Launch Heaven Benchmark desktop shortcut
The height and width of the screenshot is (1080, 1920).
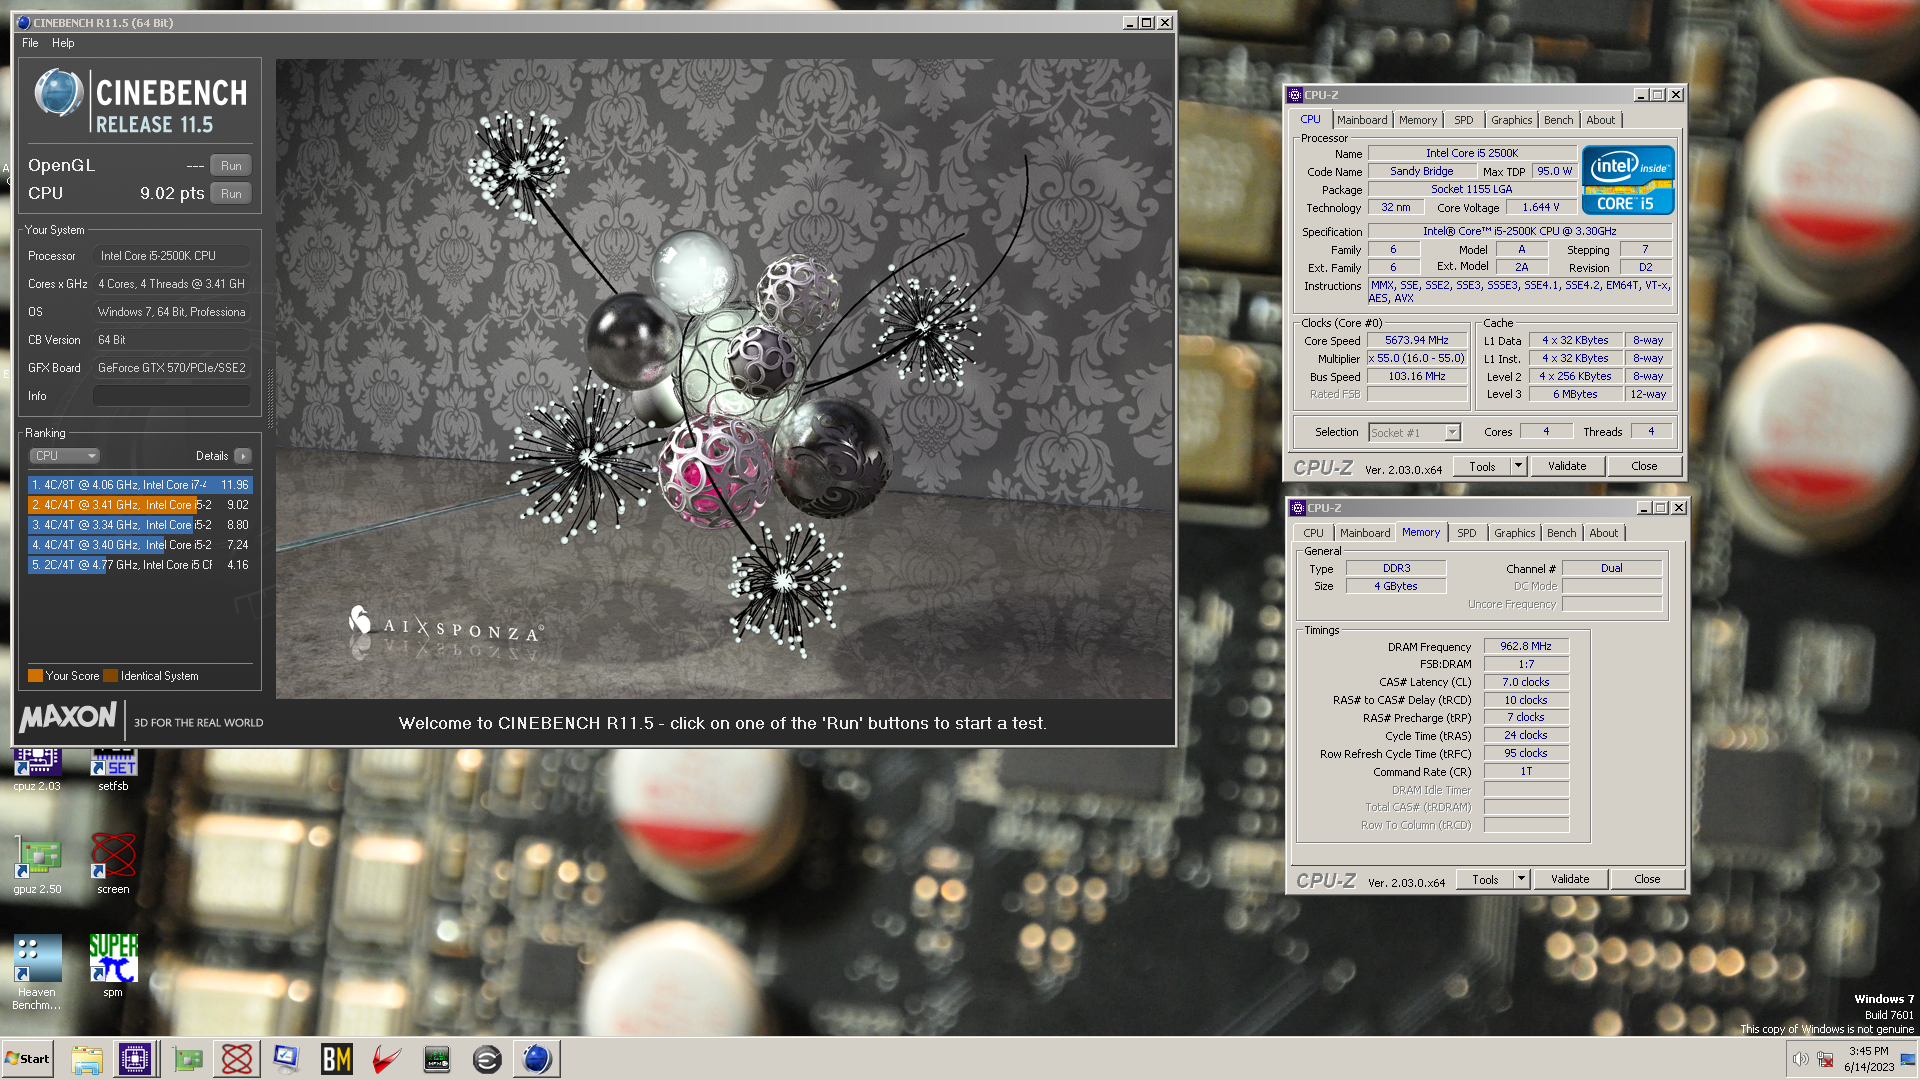37,972
